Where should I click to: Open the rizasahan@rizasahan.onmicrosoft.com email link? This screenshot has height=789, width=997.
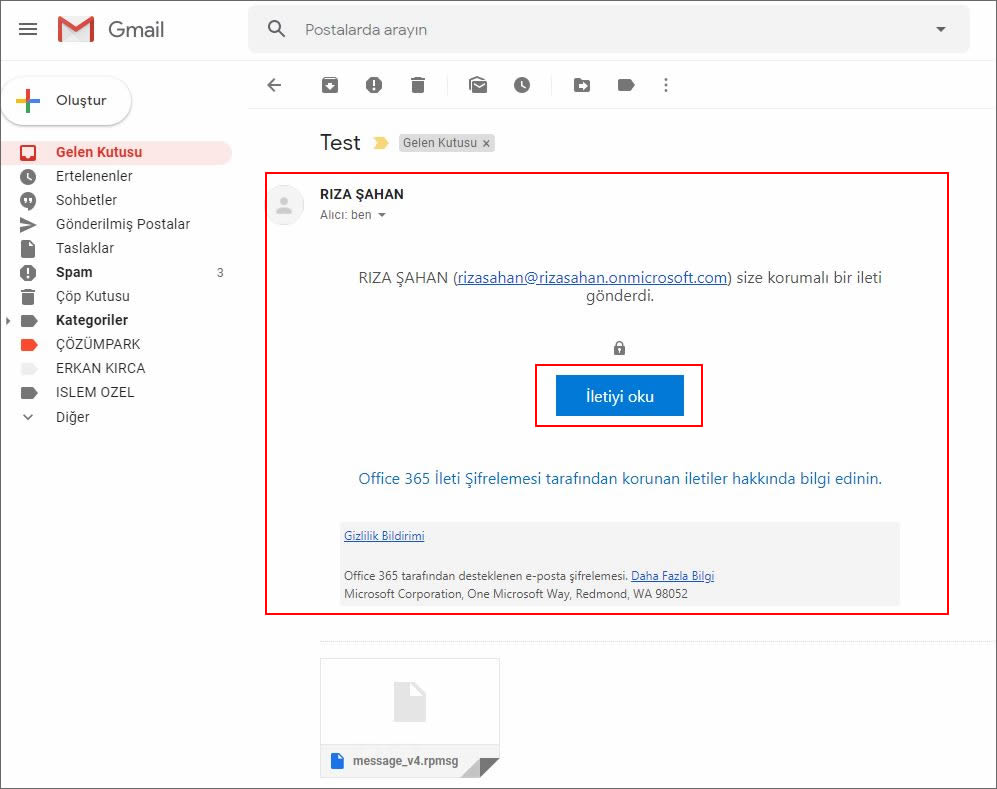[592, 278]
